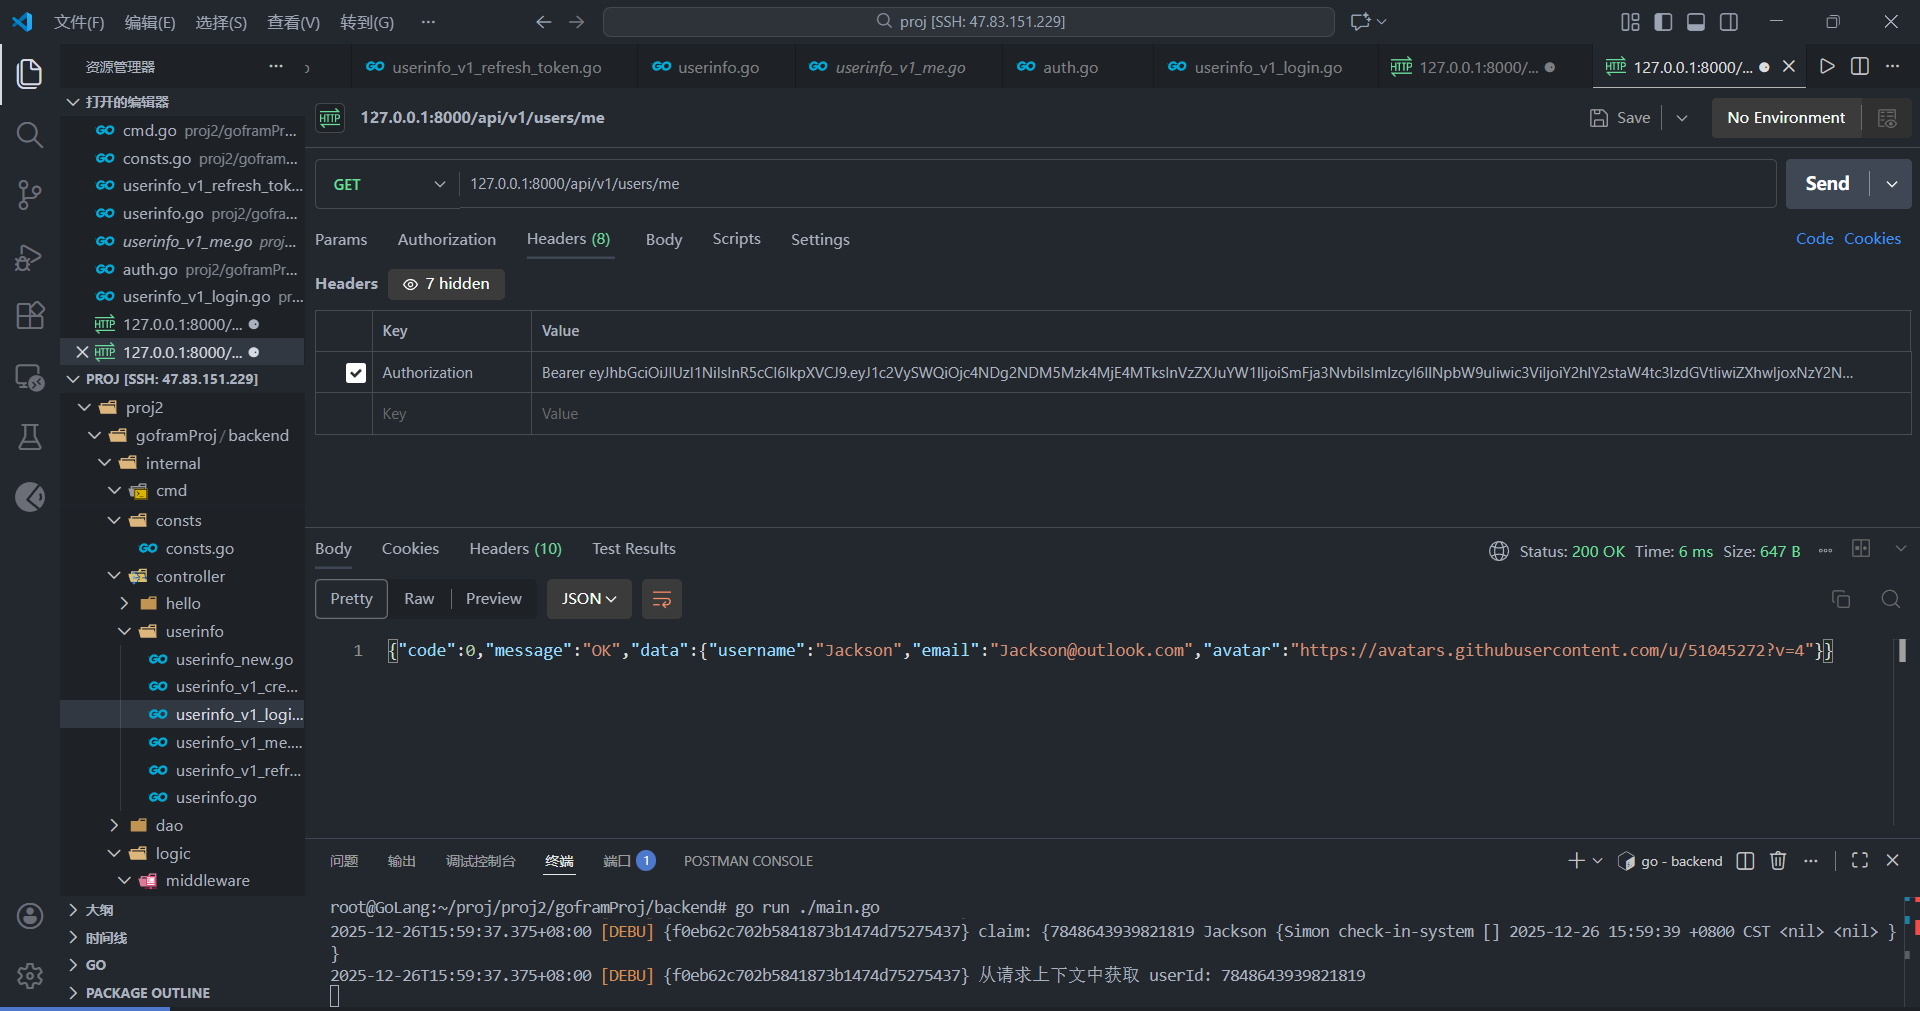The width and height of the screenshot is (1920, 1011).
Task: Click the request URL input field
Action: pos(1117,184)
